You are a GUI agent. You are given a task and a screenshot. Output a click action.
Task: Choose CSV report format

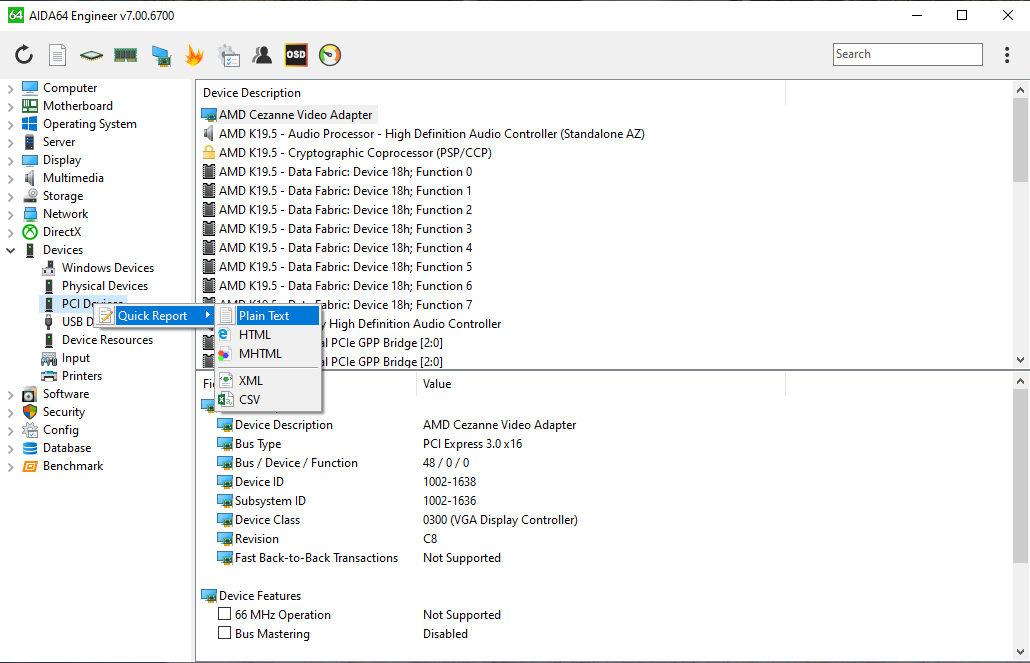coord(268,400)
